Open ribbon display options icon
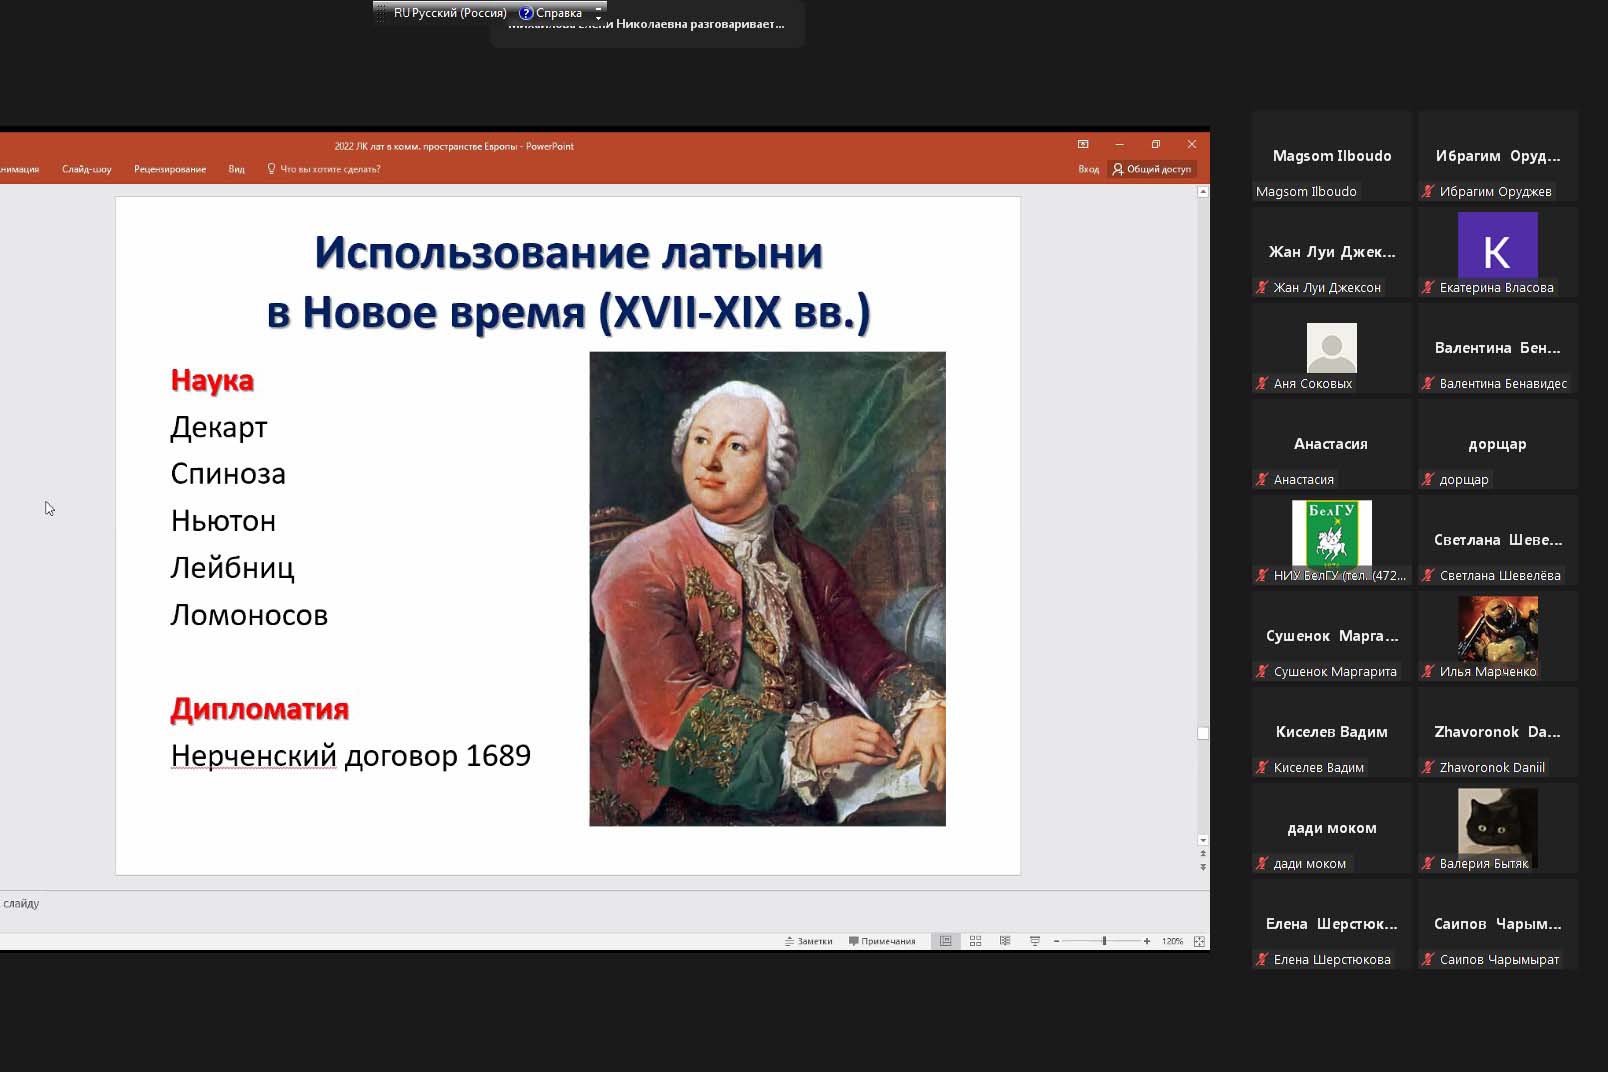This screenshot has height=1072, width=1608. click(1083, 145)
